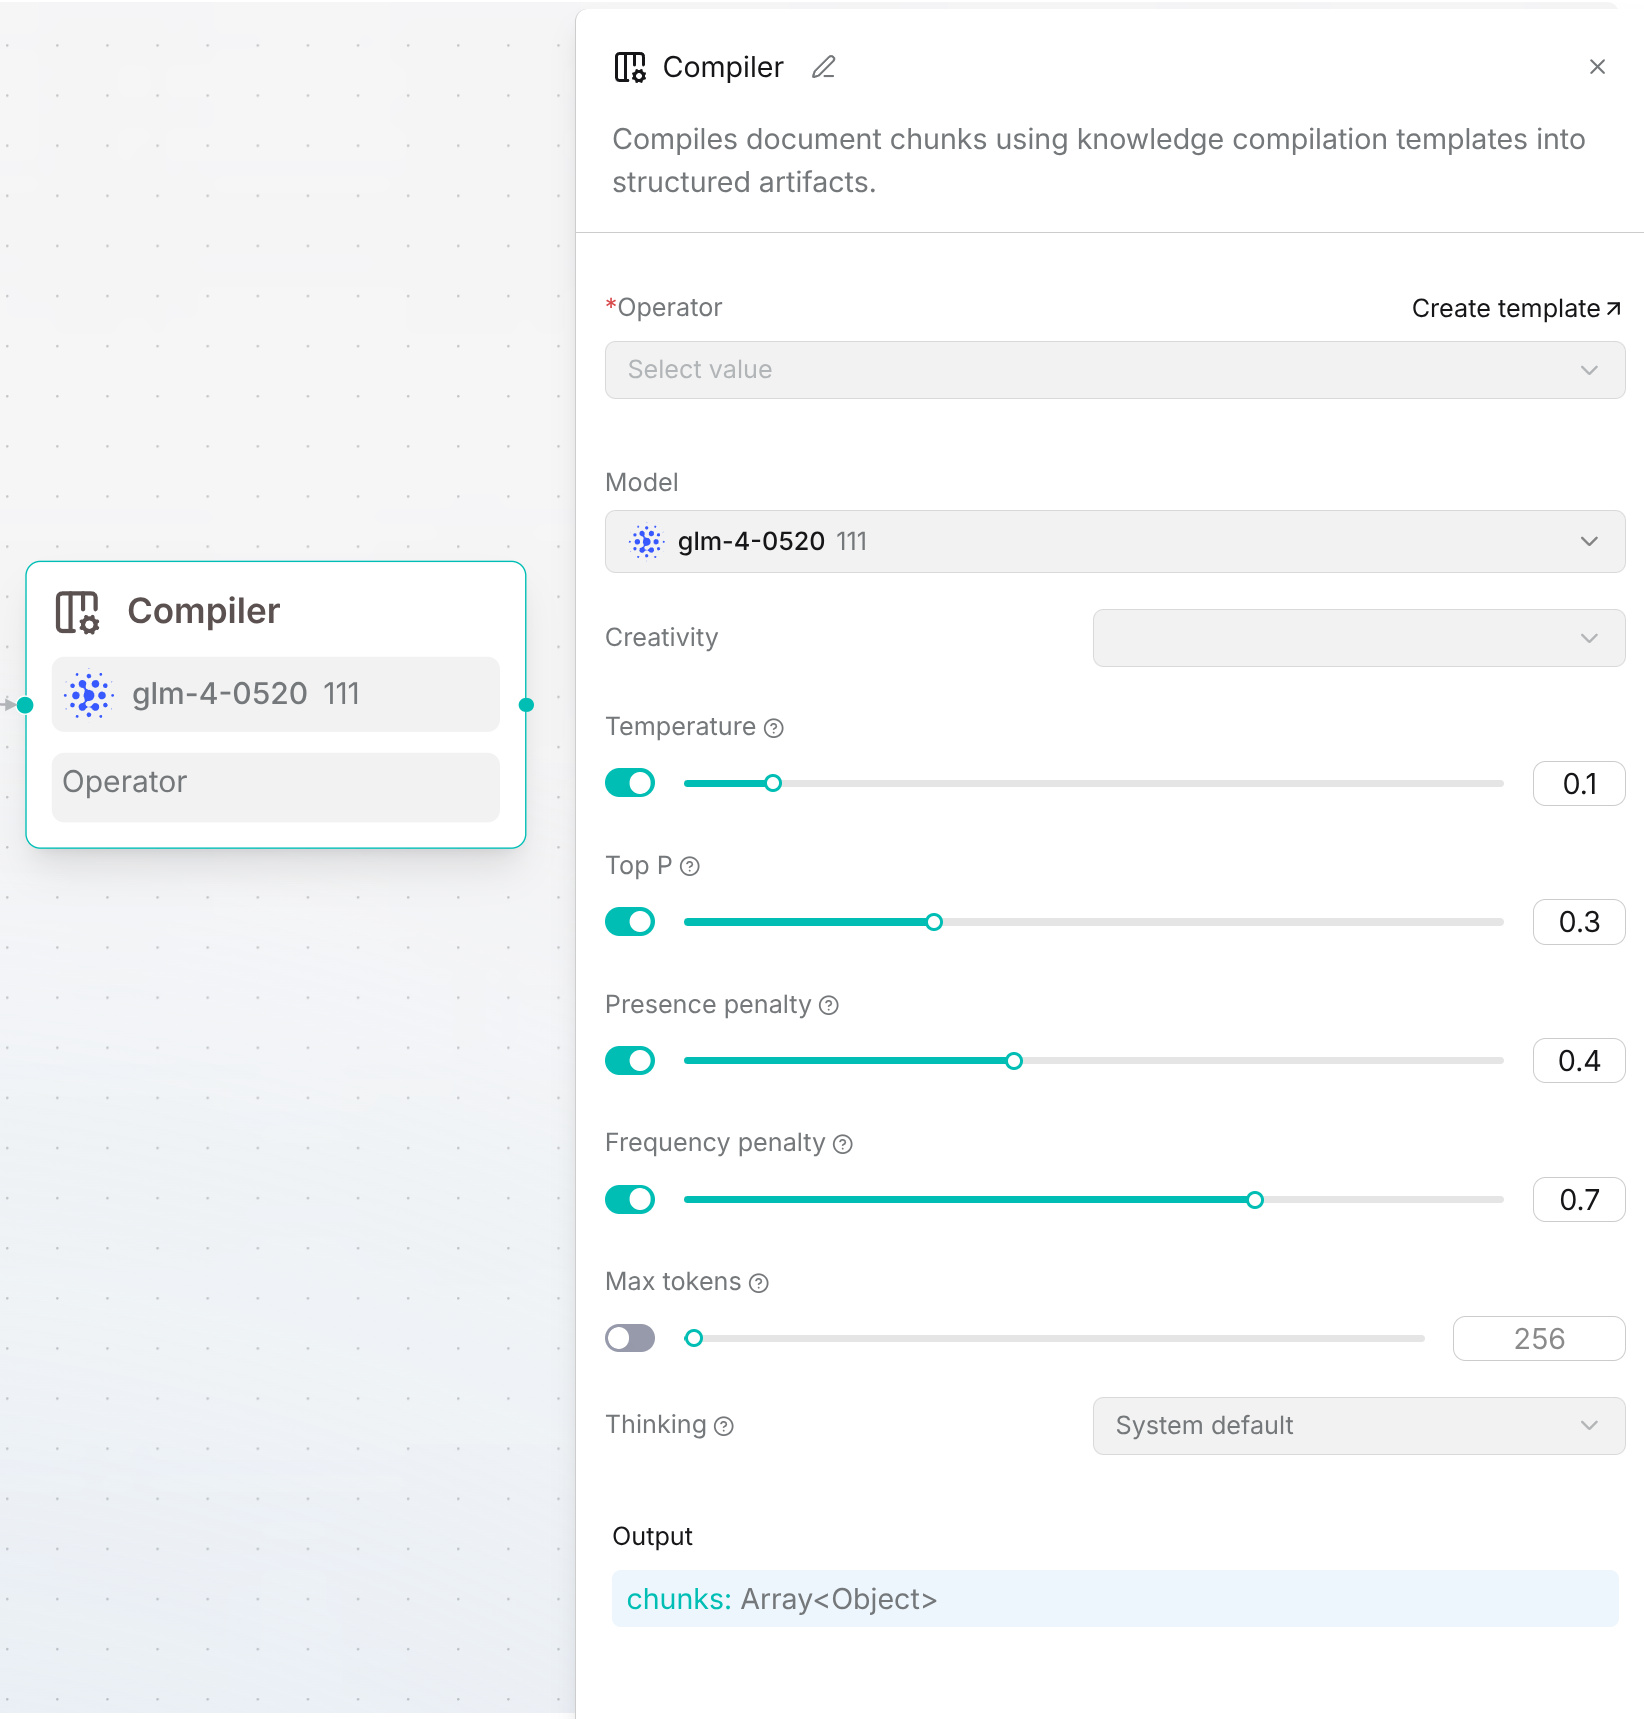Open the Operator select value dropdown
This screenshot has height=1719, width=1644.
point(1115,370)
